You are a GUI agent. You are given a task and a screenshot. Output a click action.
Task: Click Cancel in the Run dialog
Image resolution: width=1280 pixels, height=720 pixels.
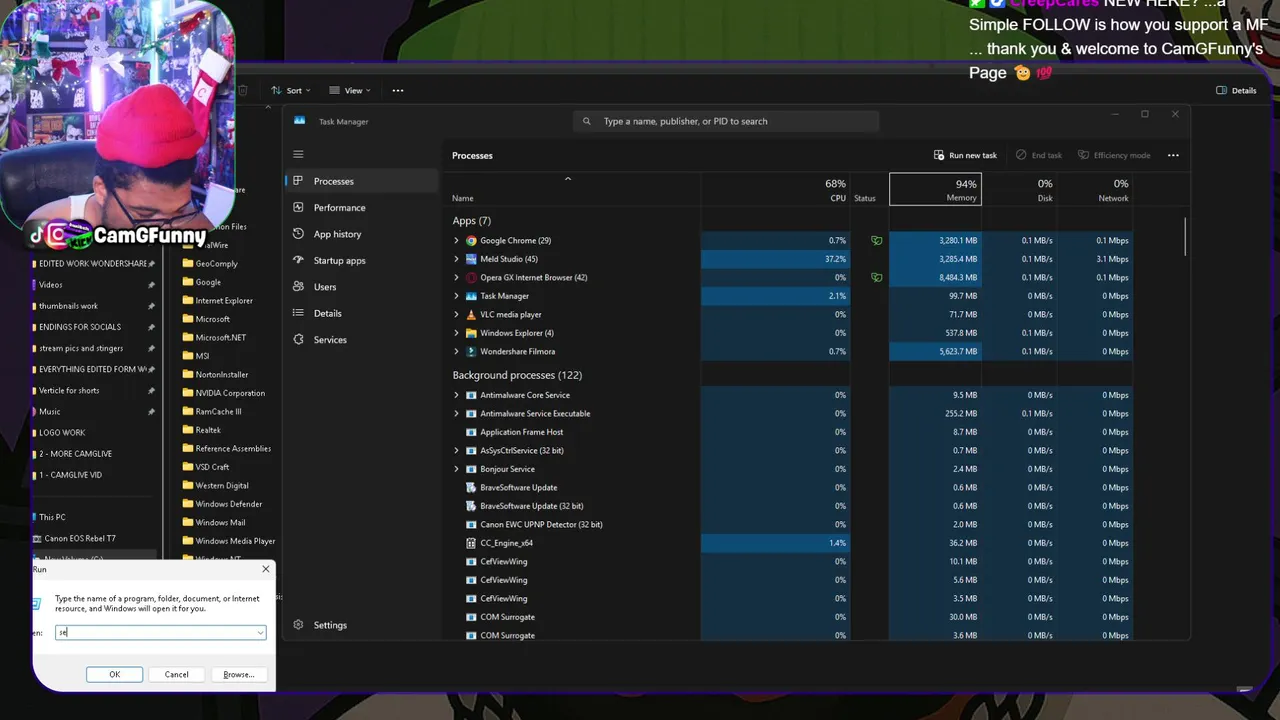click(176, 674)
